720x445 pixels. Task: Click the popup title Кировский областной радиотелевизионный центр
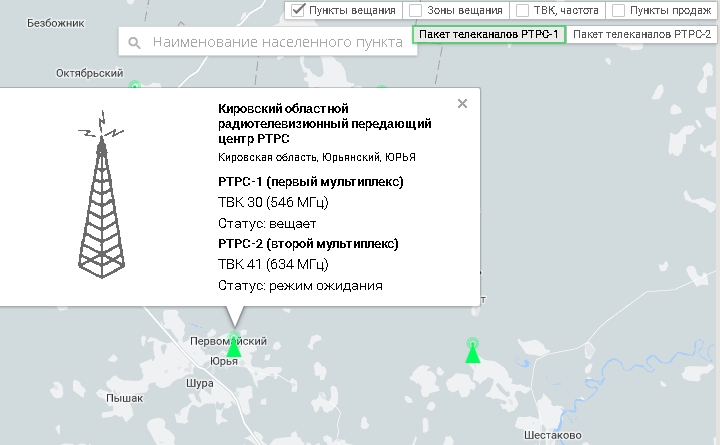pyautogui.click(x=325, y=124)
